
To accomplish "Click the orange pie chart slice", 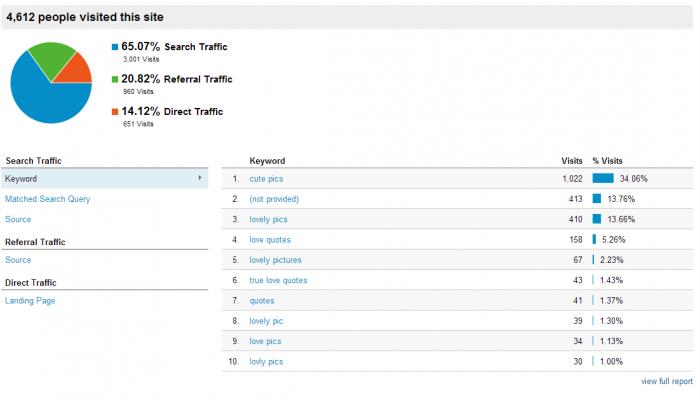I will click(76, 71).
